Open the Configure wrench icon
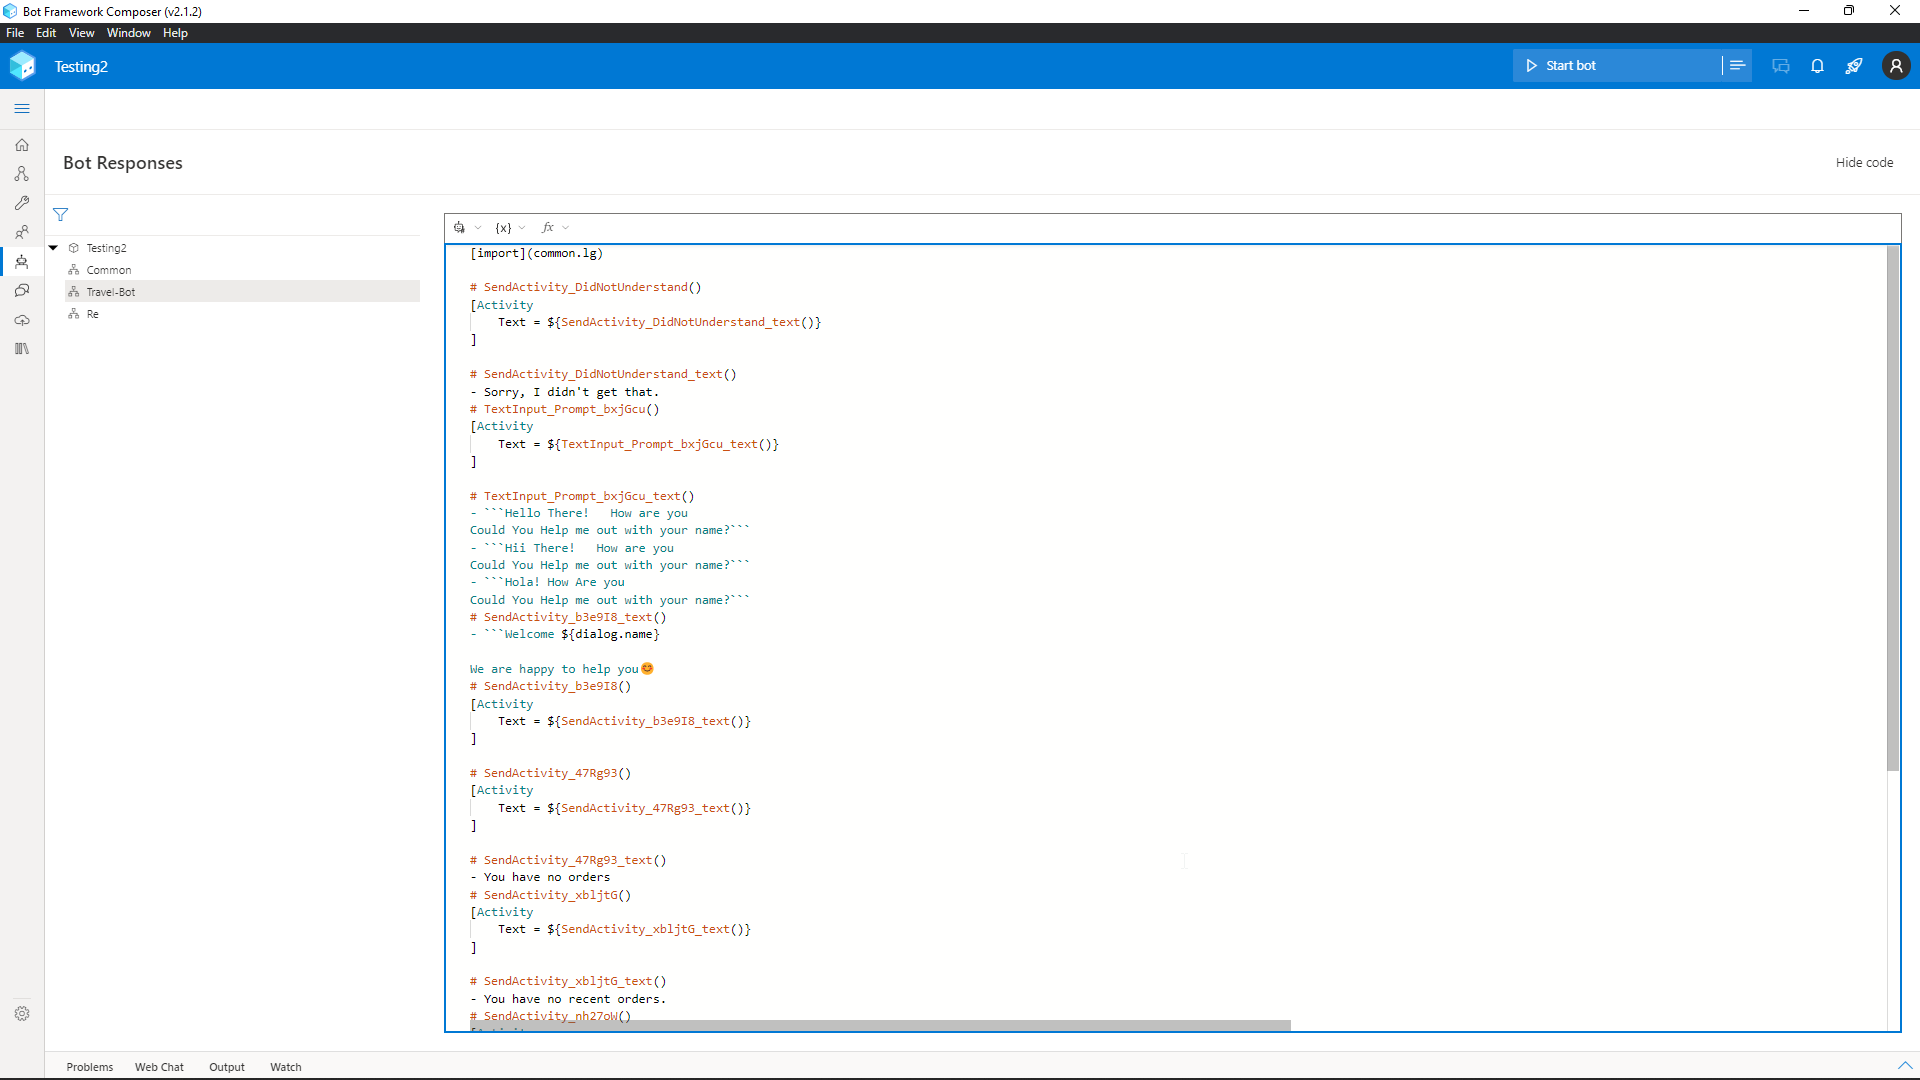The width and height of the screenshot is (1920, 1080). (22, 203)
